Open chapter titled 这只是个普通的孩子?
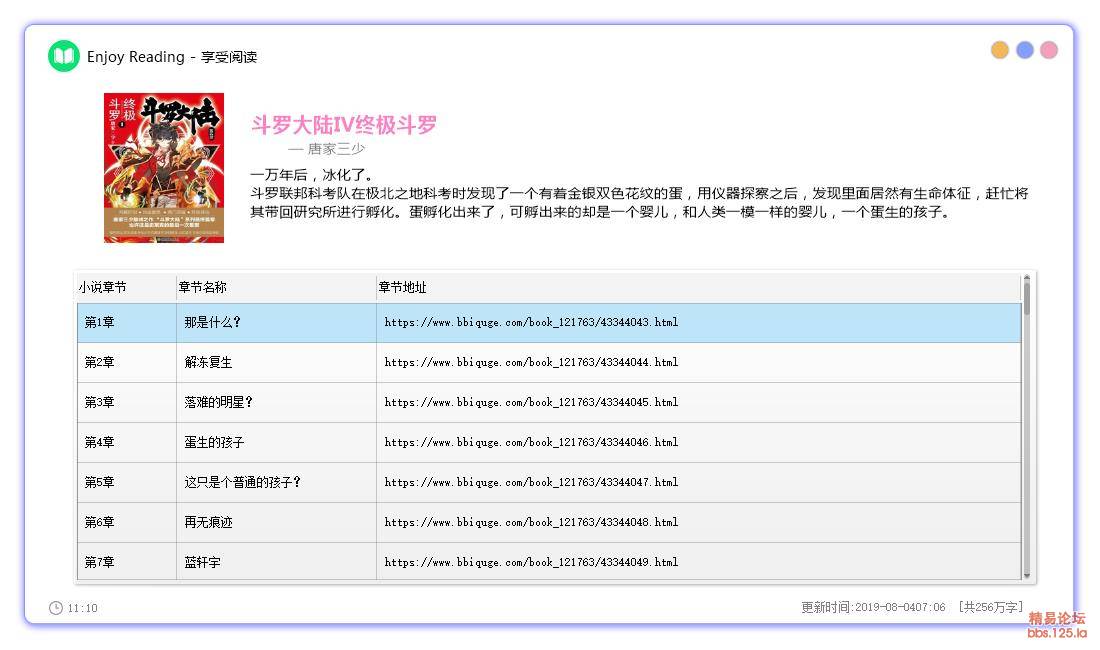Image resolution: width=1100 pixels, height=650 pixels. click(x=243, y=482)
